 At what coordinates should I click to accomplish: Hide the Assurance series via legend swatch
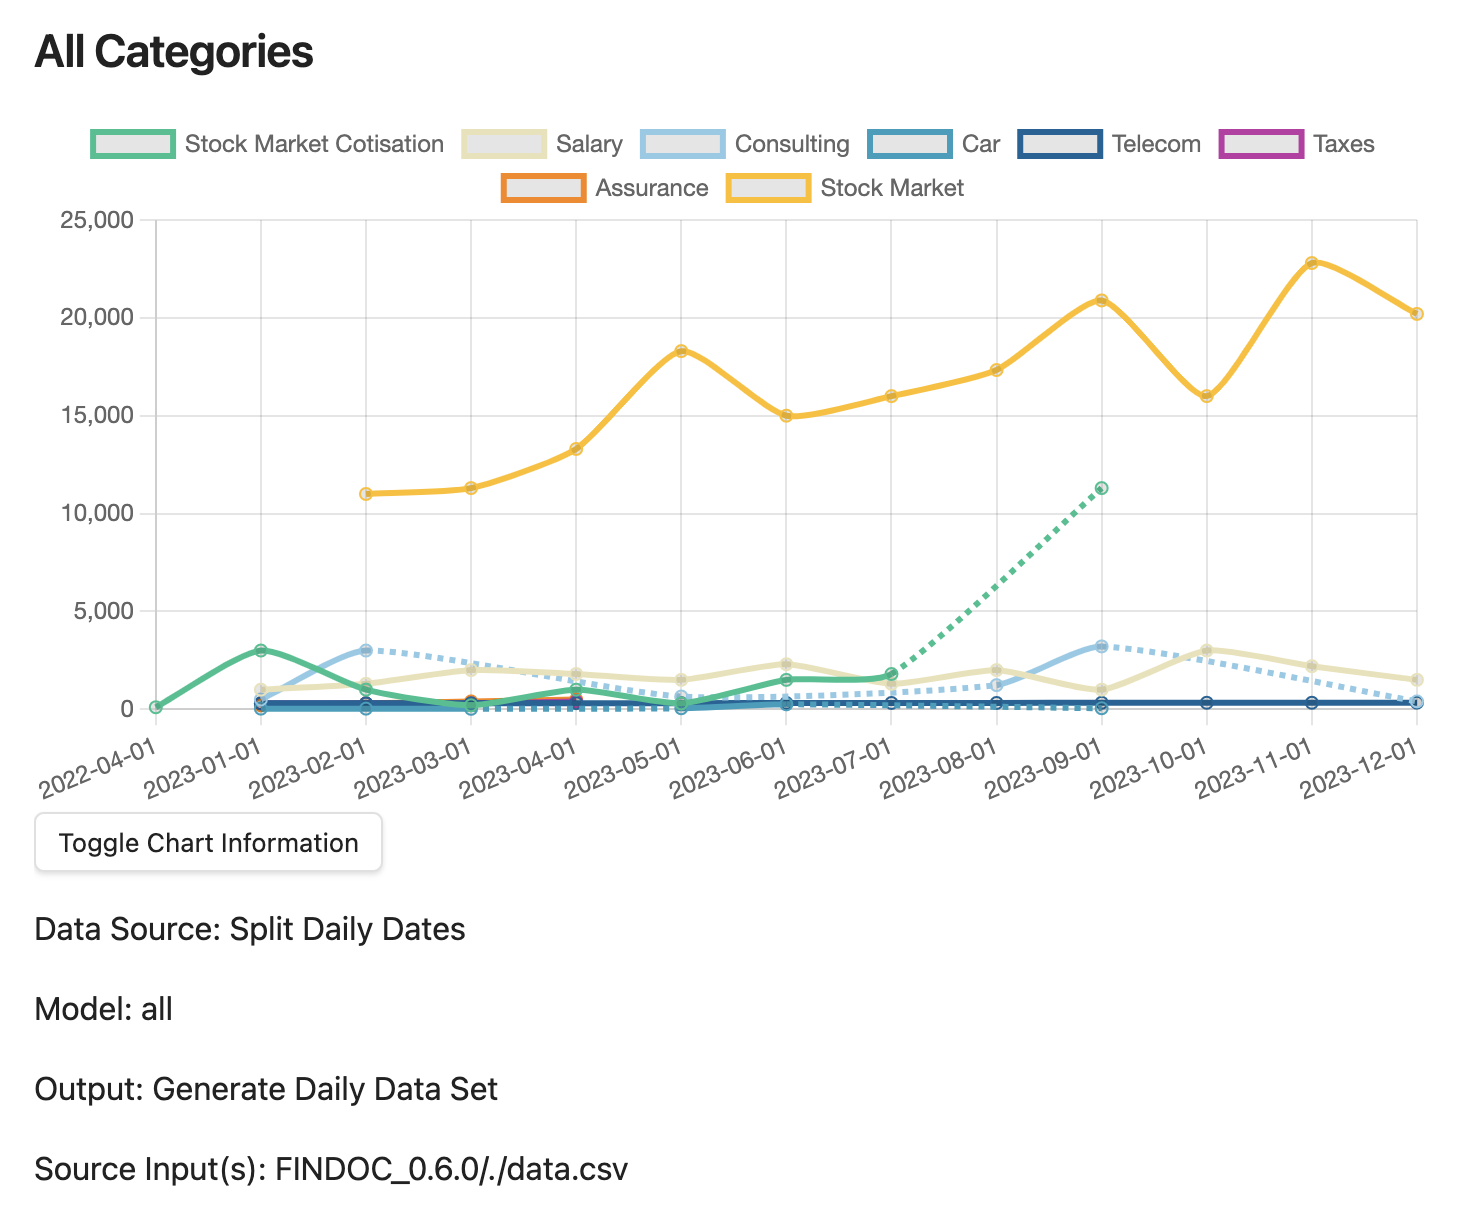(544, 188)
